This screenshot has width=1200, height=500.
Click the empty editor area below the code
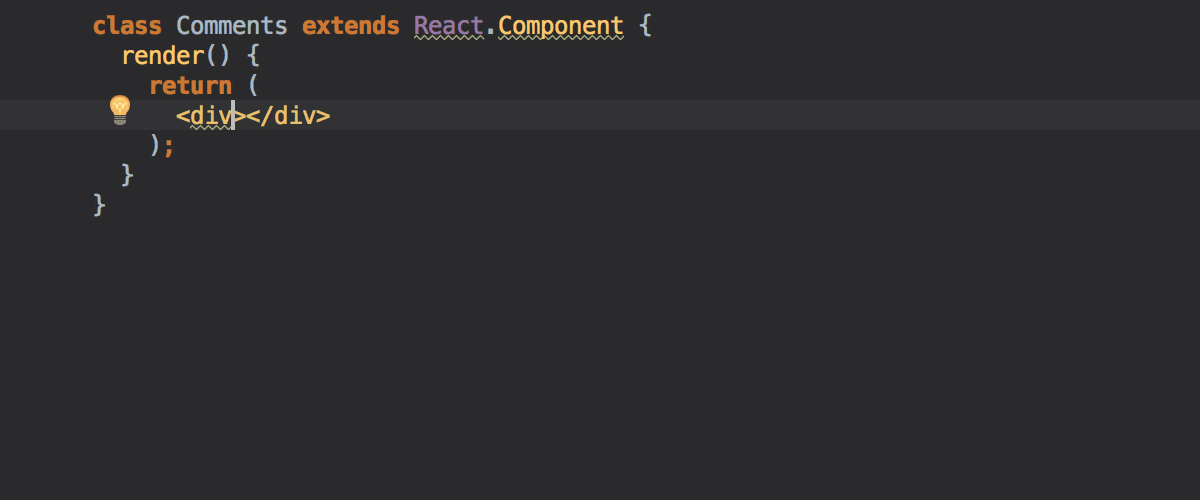click(600, 360)
